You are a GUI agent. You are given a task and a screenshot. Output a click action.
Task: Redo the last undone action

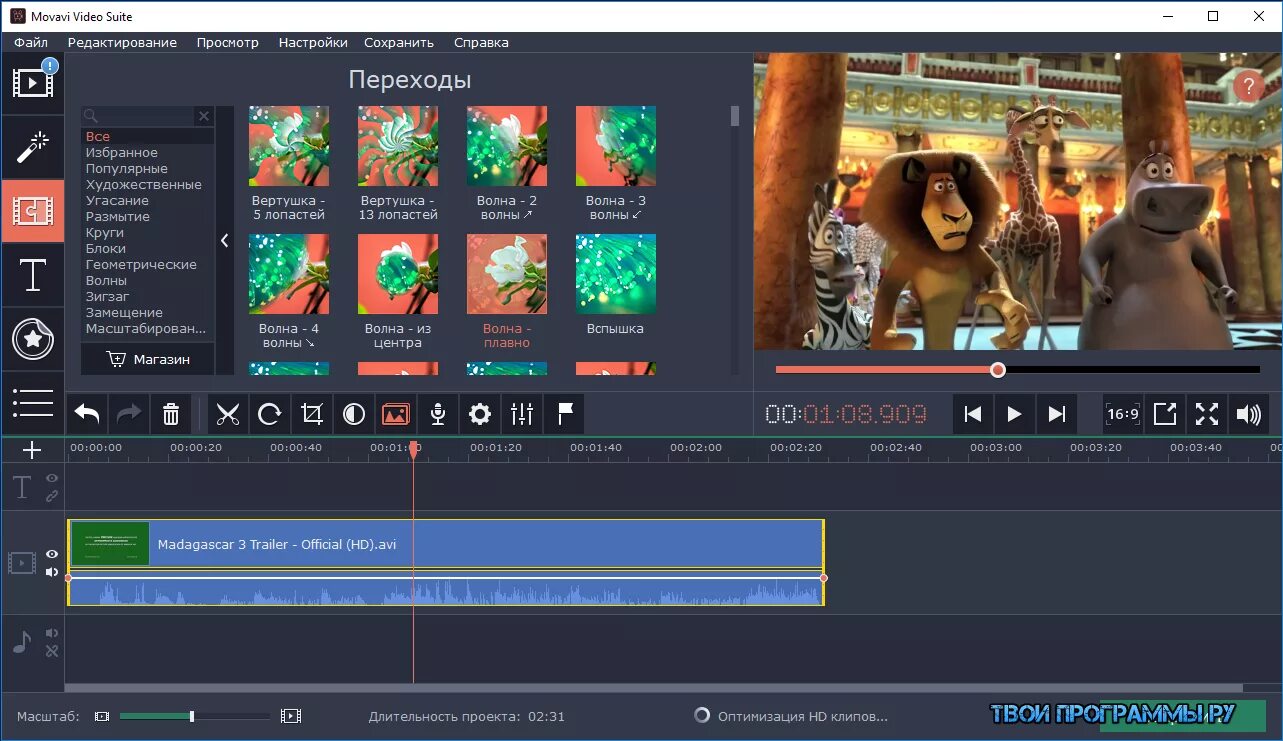tap(129, 413)
